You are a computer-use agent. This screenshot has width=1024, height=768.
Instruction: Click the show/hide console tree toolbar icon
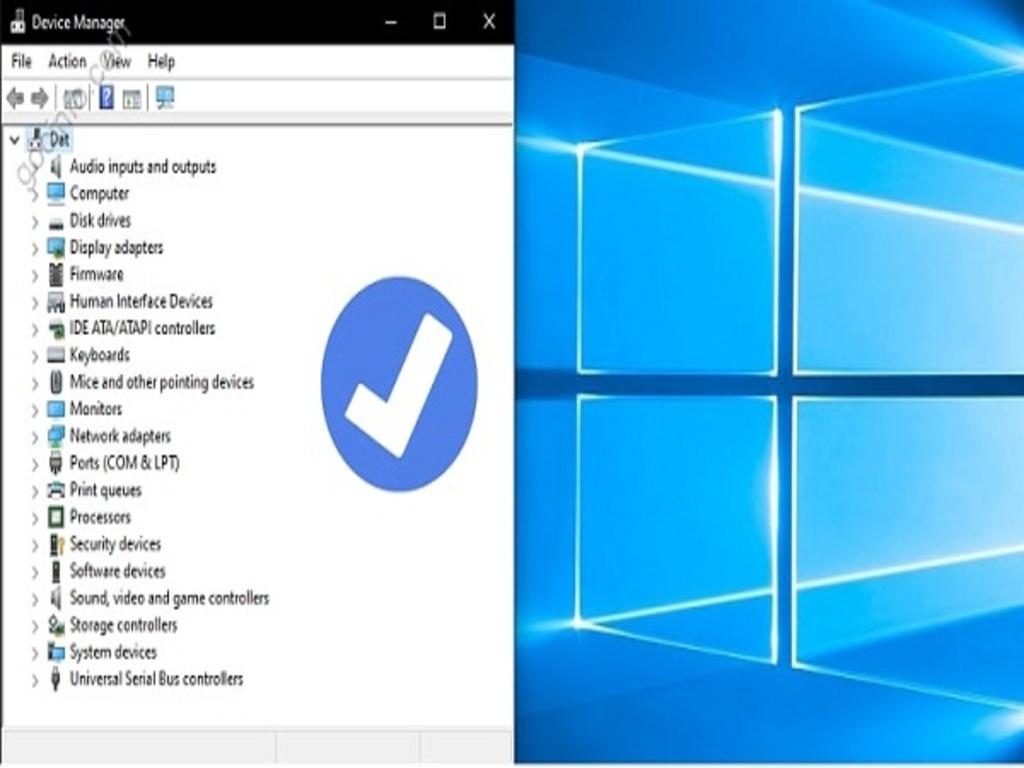(74, 98)
